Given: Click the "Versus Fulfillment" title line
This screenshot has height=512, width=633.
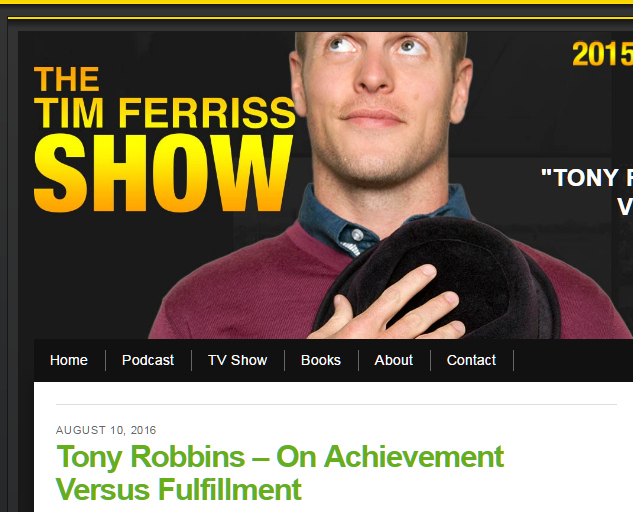Looking at the screenshot, I should (178, 489).
